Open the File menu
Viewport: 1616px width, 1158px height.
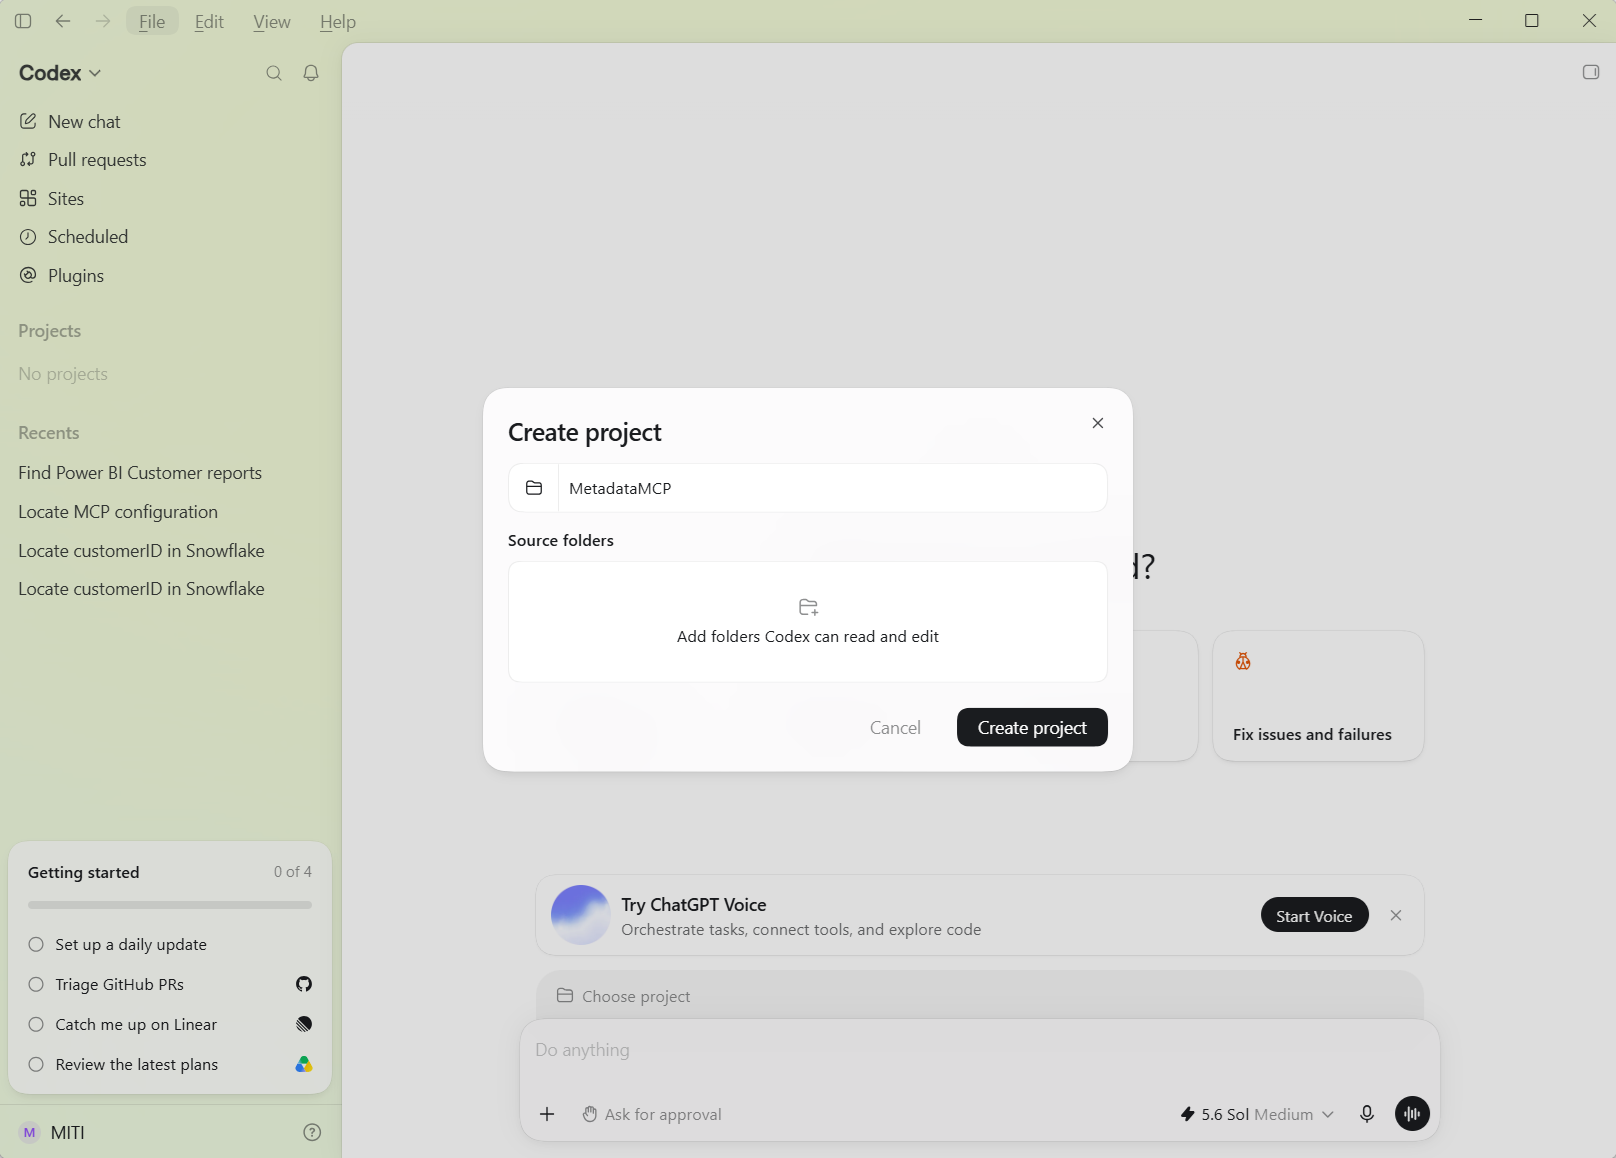click(152, 21)
